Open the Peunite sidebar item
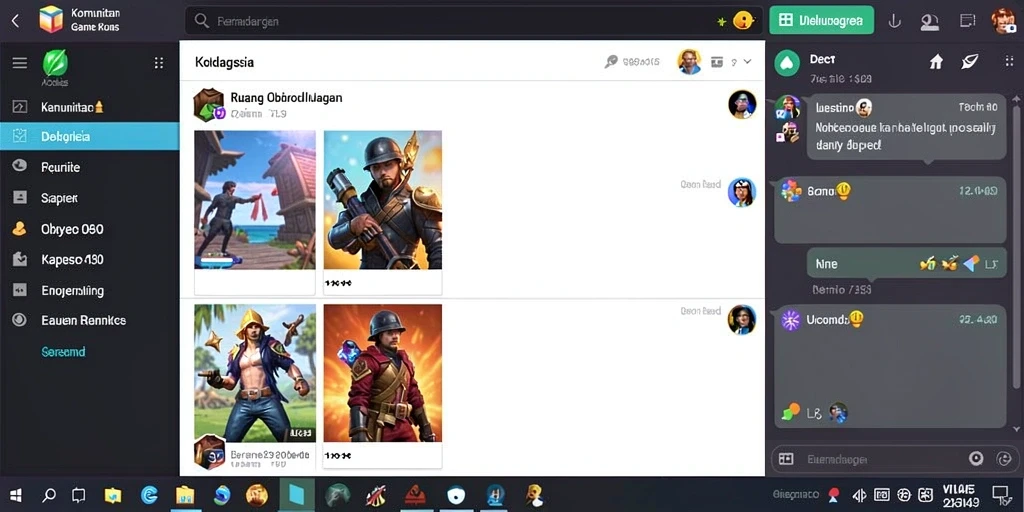This screenshot has height=512, width=1024. (89, 167)
